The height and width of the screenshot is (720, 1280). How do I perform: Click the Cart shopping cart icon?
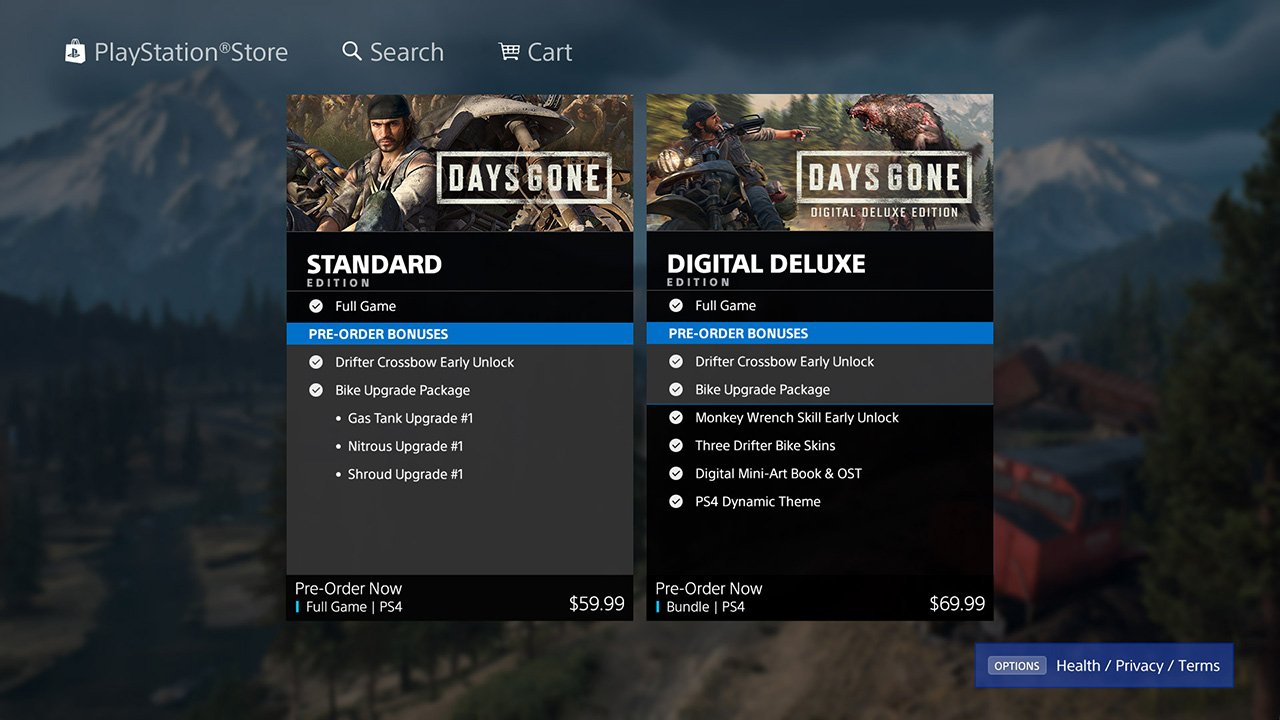[x=510, y=52]
